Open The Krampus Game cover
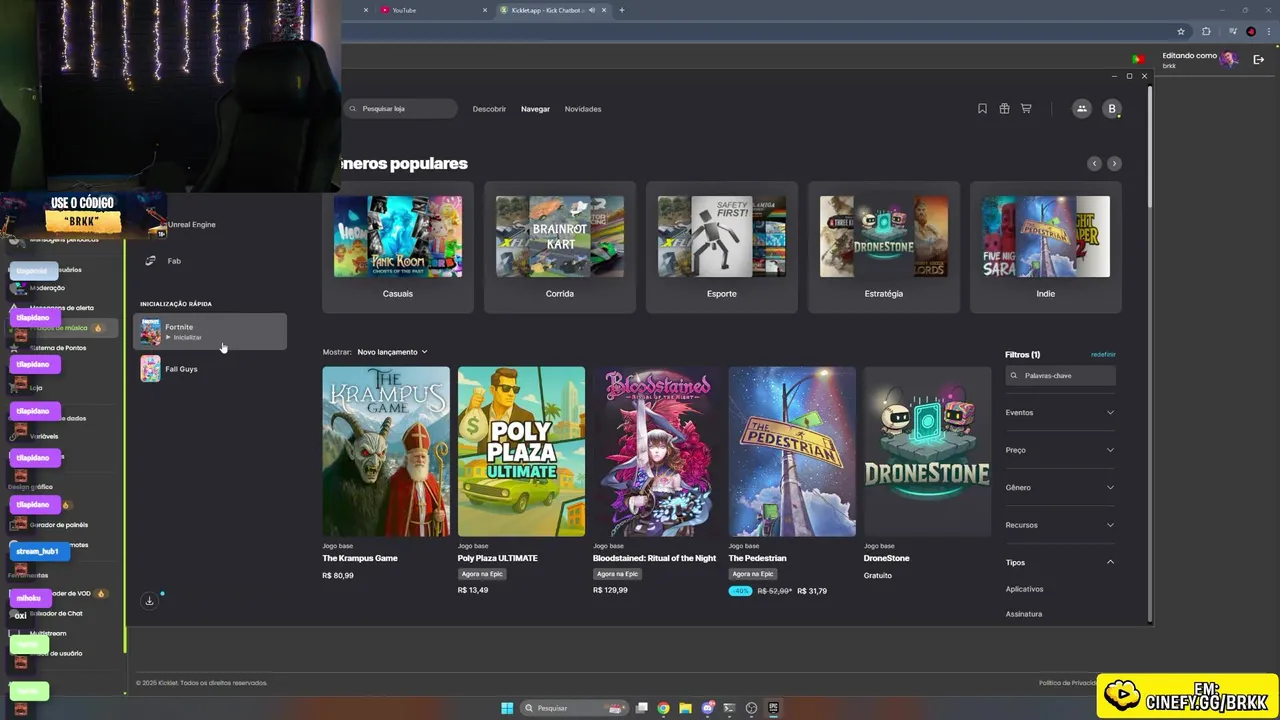 click(x=386, y=451)
